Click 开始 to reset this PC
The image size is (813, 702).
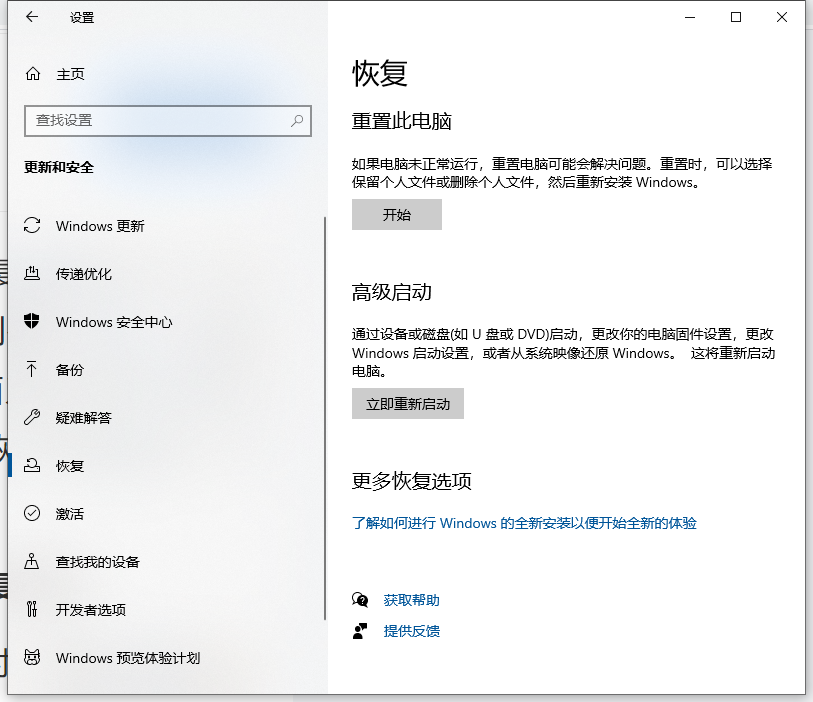tap(396, 214)
